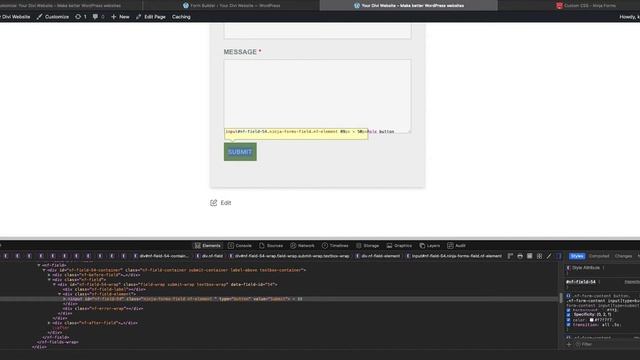Expand the selected input nf-field-54 node

(64, 299)
